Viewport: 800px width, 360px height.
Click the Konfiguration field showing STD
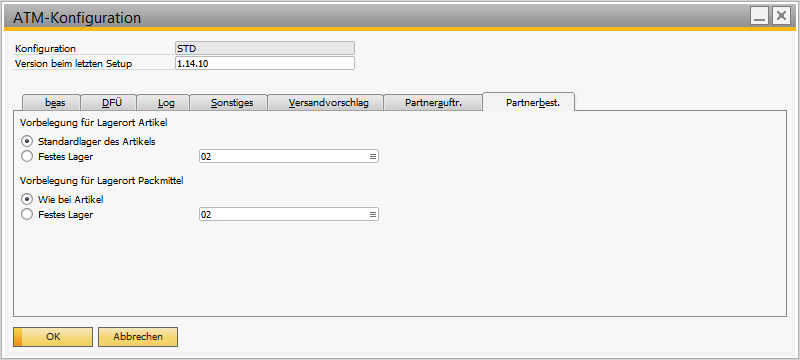[x=265, y=48]
